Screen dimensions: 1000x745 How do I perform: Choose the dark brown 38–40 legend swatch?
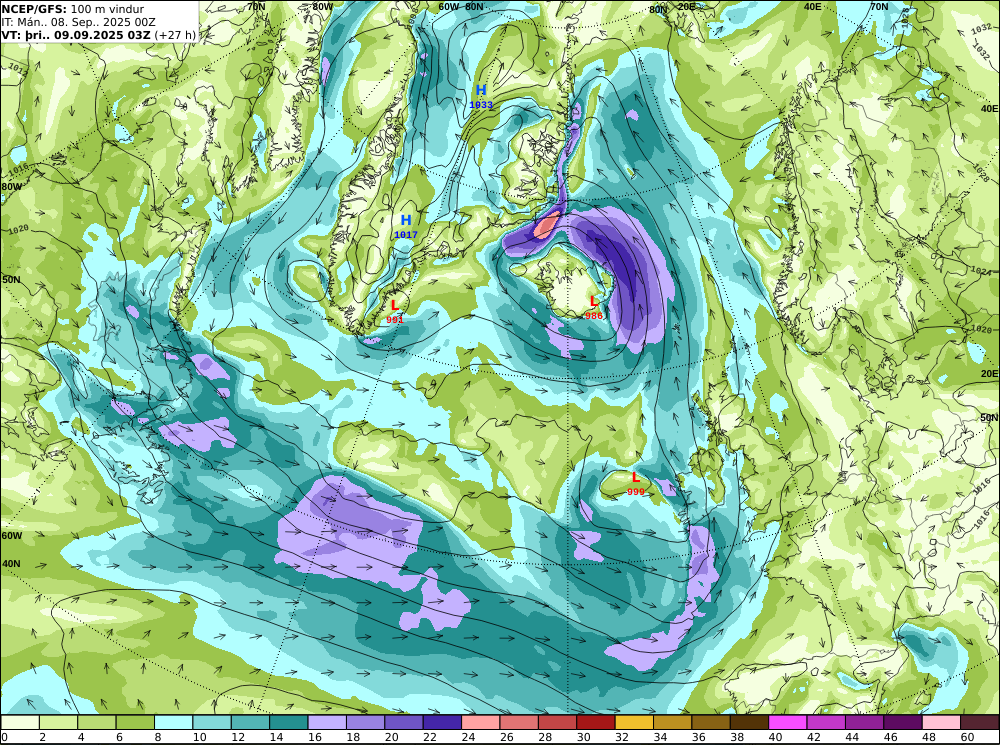coord(750,722)
